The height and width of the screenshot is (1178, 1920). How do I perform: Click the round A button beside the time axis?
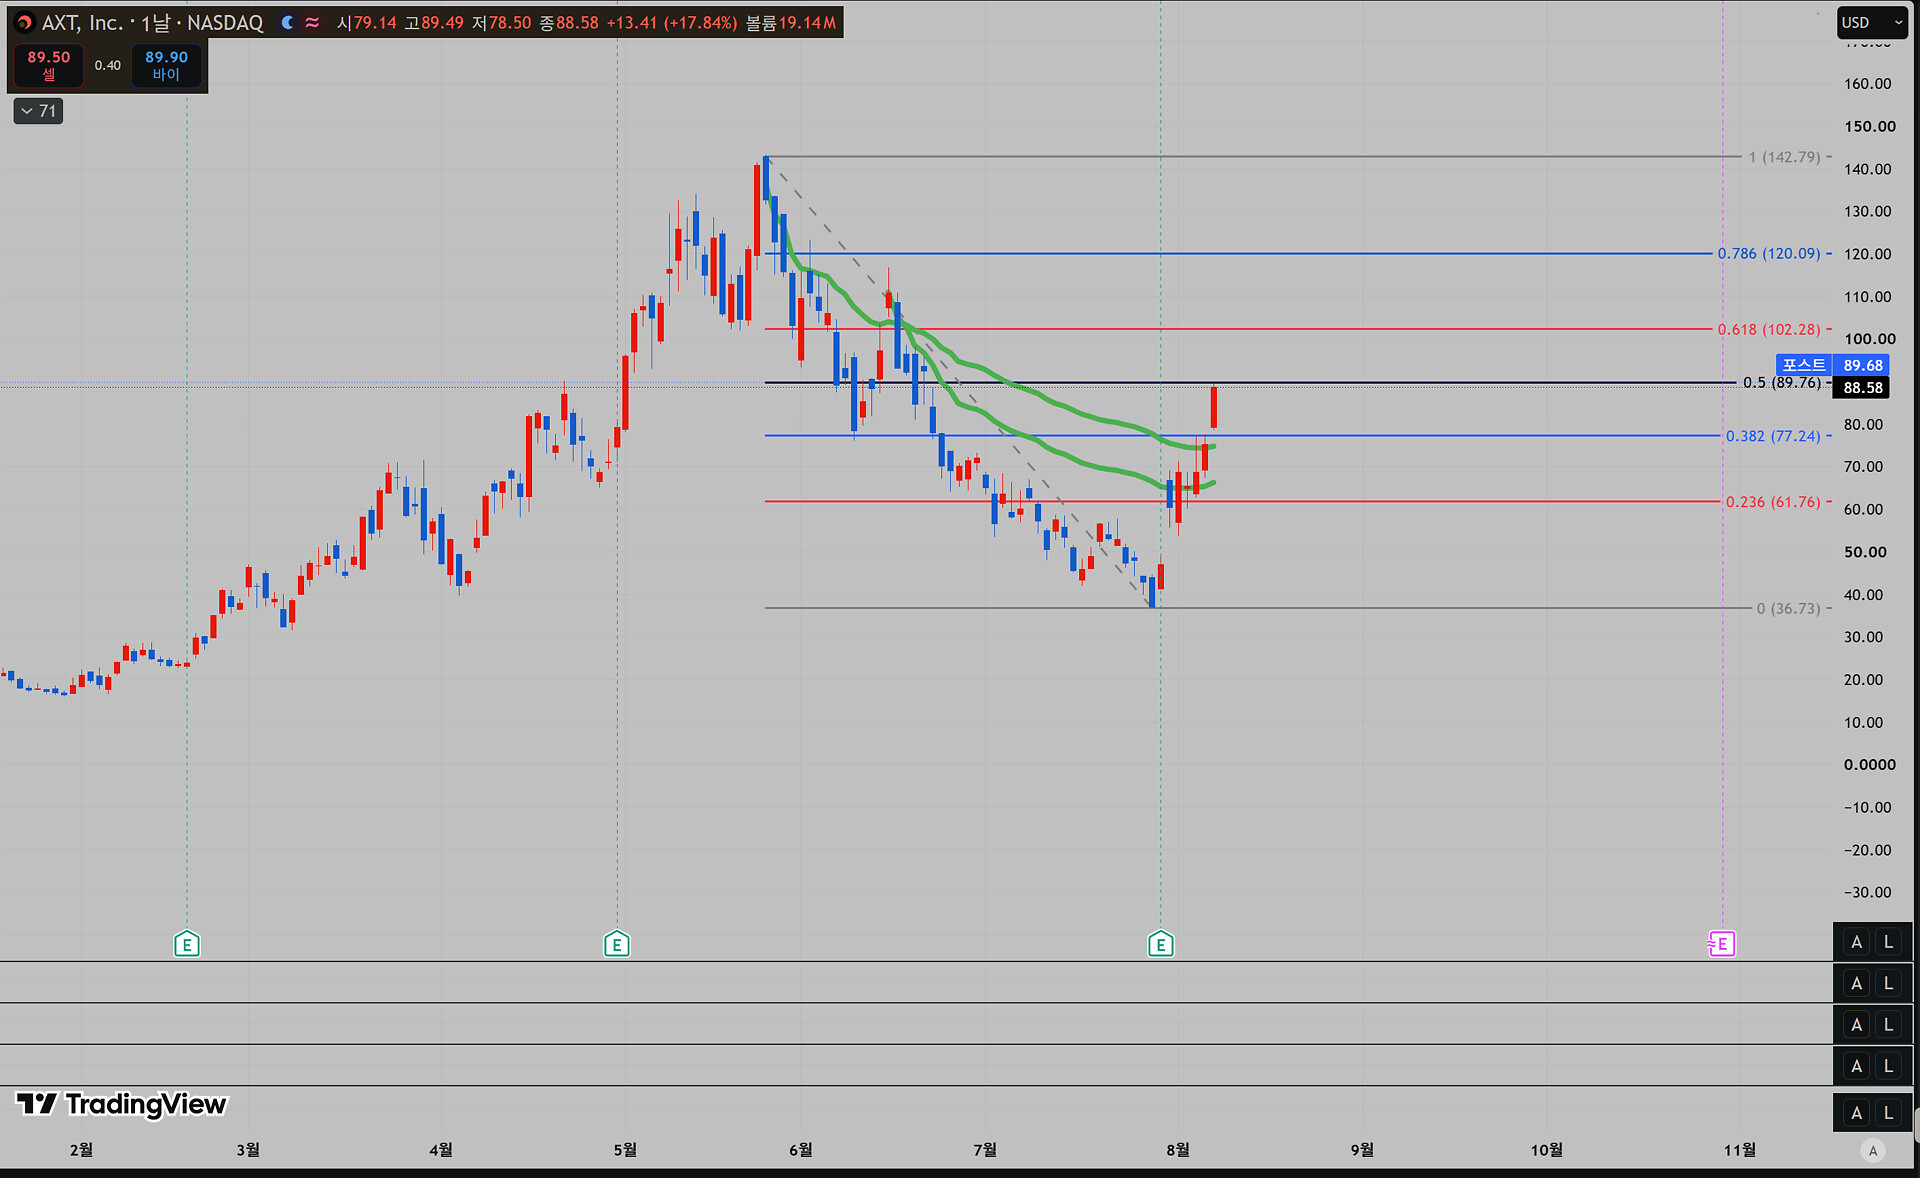click(x=1873, y=1151)
